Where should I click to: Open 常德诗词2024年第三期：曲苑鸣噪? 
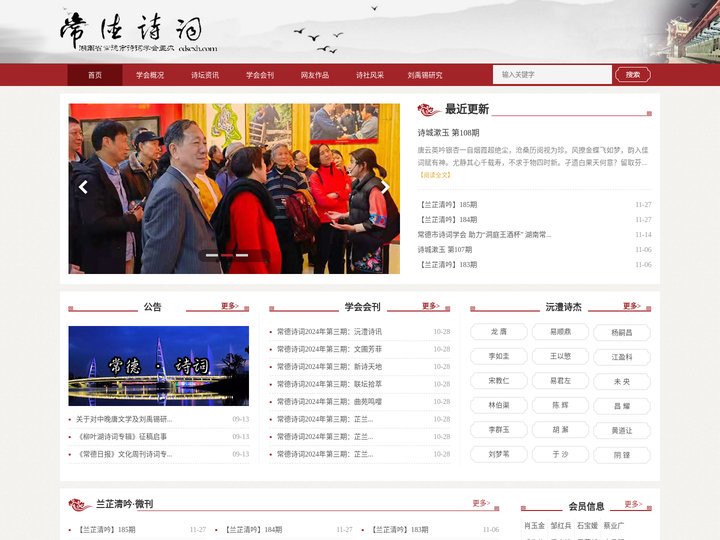(329, 401)
